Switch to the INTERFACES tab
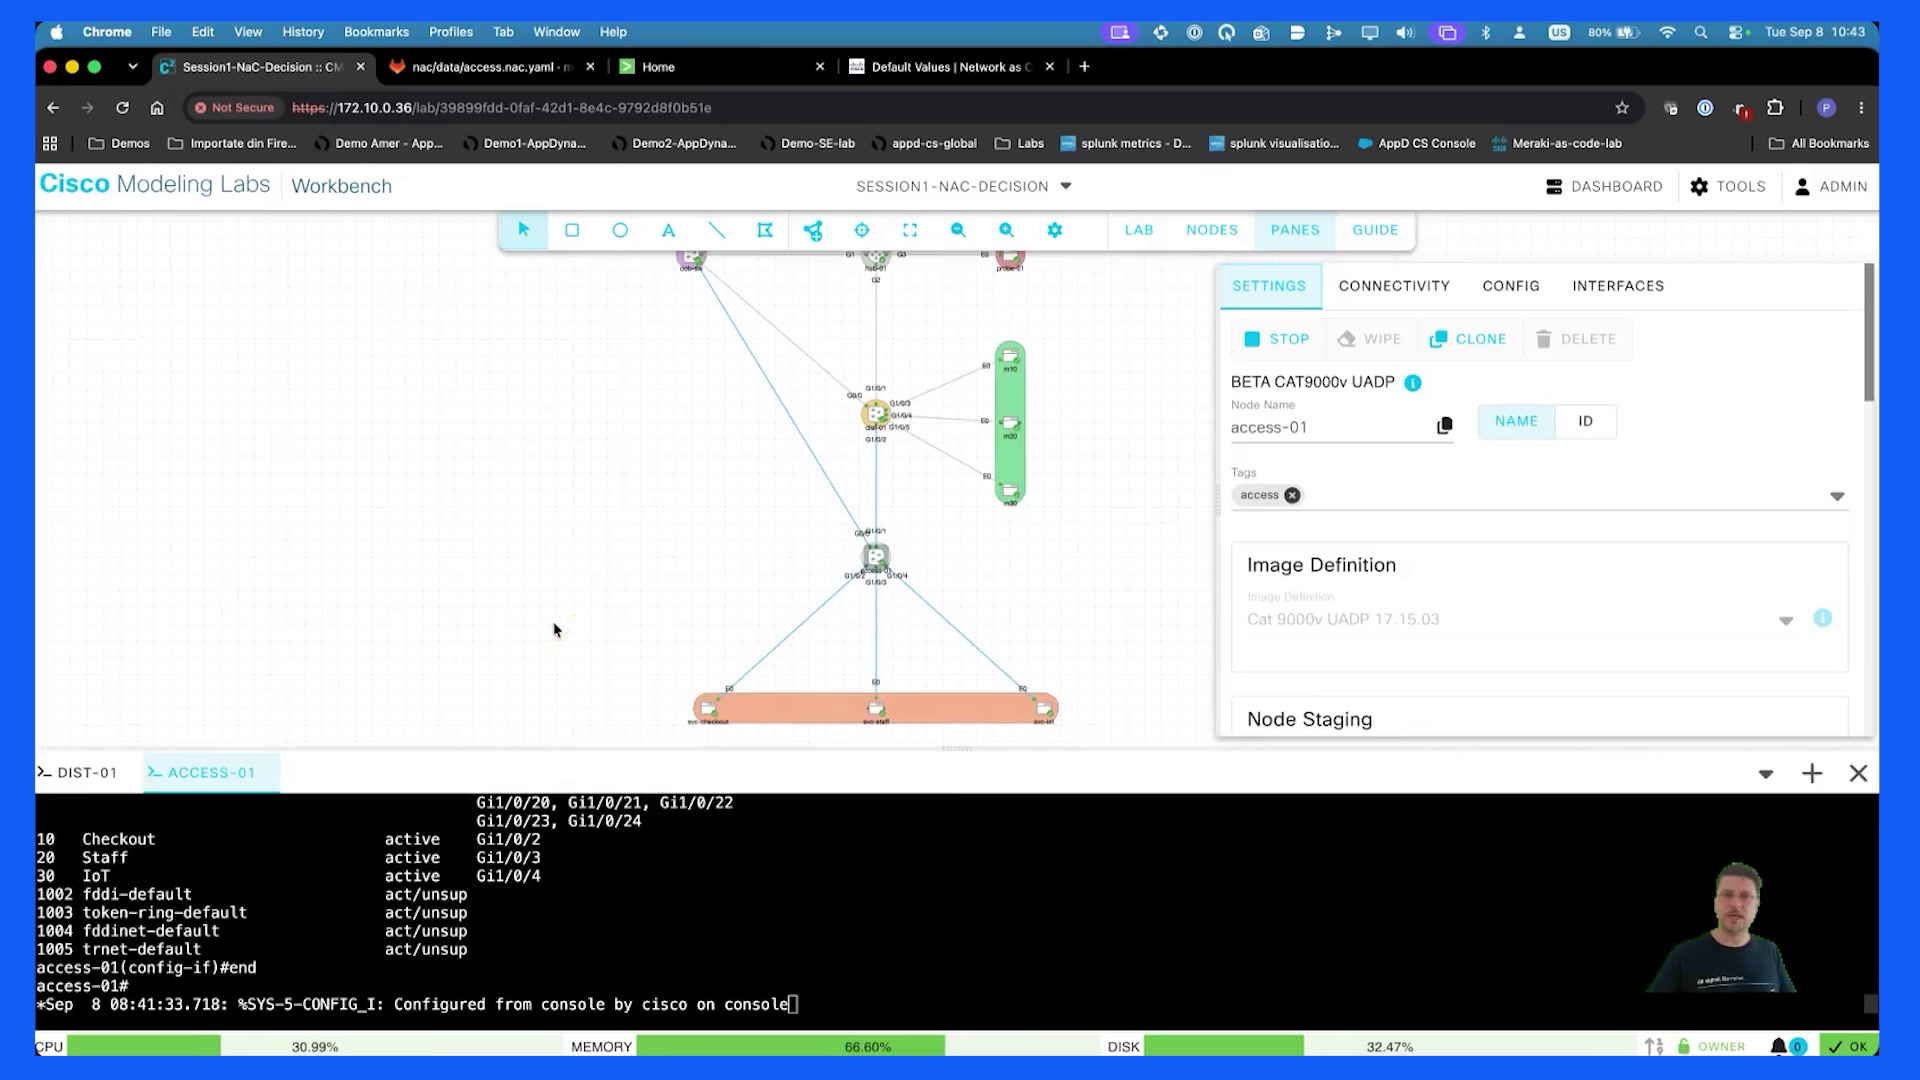 coord(1618,286)
